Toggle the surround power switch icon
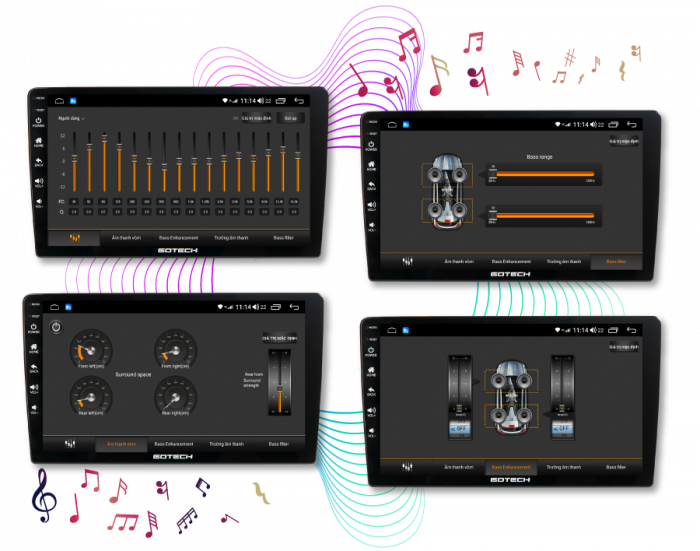The image size is (700, 551). coord(56,327)
